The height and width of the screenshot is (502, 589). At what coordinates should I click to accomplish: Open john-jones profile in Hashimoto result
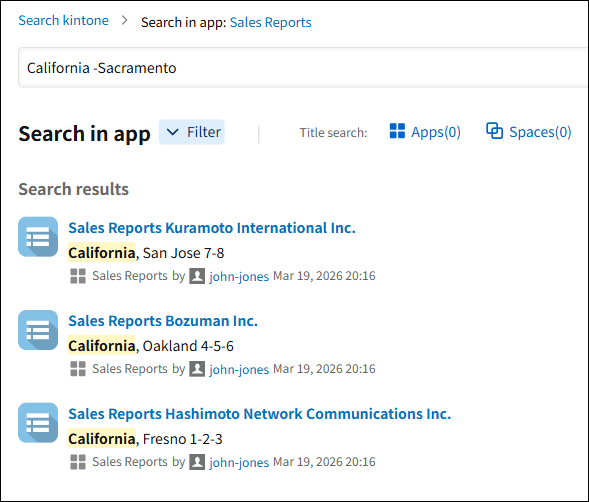(239, 462)
